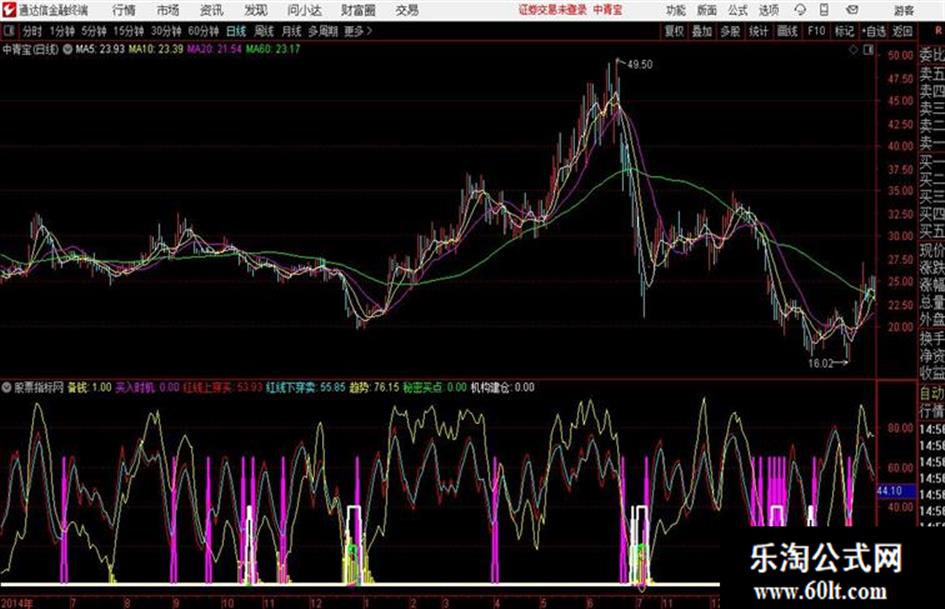The image size is (945, 609).
Task: Click the Tongdaxin red logo icon
Action: [8, 10]
